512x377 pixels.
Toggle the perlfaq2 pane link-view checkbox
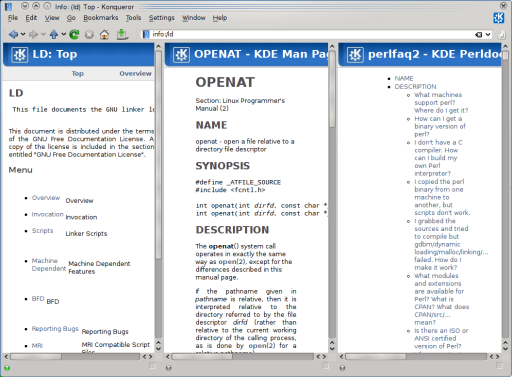point(499,366)
